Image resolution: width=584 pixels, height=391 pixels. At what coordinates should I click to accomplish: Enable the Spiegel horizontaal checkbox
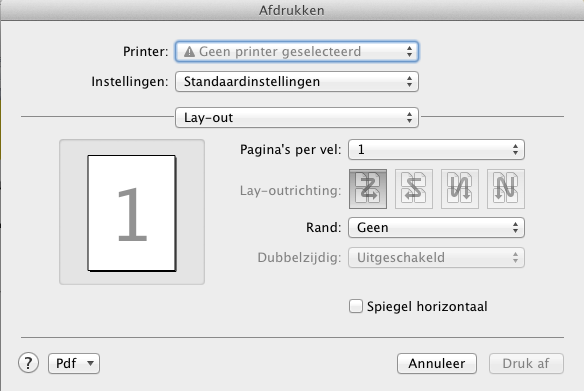coord(356,306)
